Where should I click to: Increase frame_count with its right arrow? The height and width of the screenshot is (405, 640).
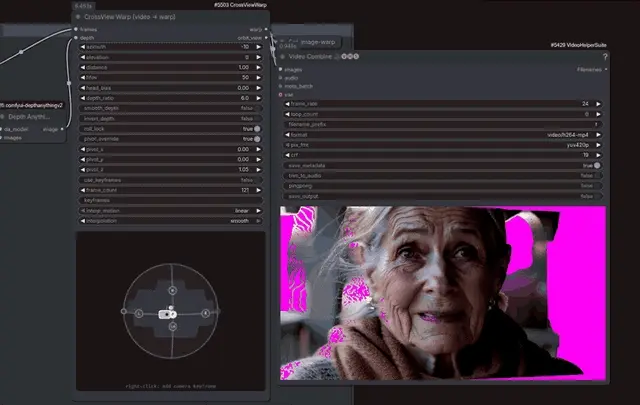258,190
